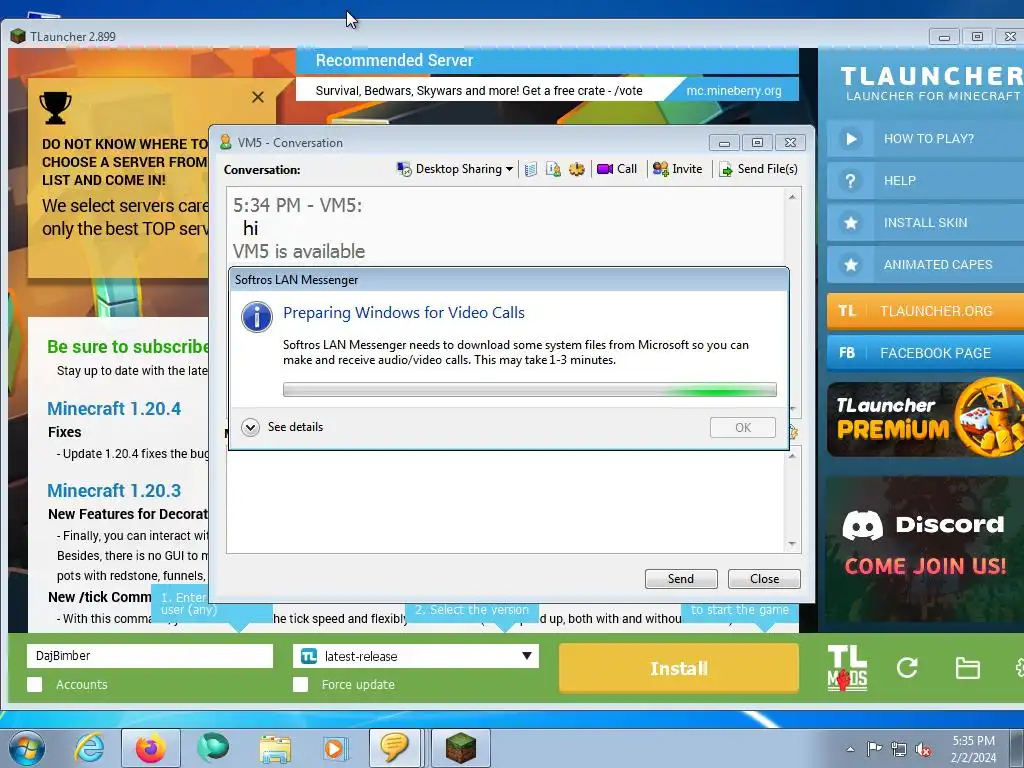1024x768 pixels.
Task: Click Softros LAN Messenger taskbar icon
Action: (394, 748)
